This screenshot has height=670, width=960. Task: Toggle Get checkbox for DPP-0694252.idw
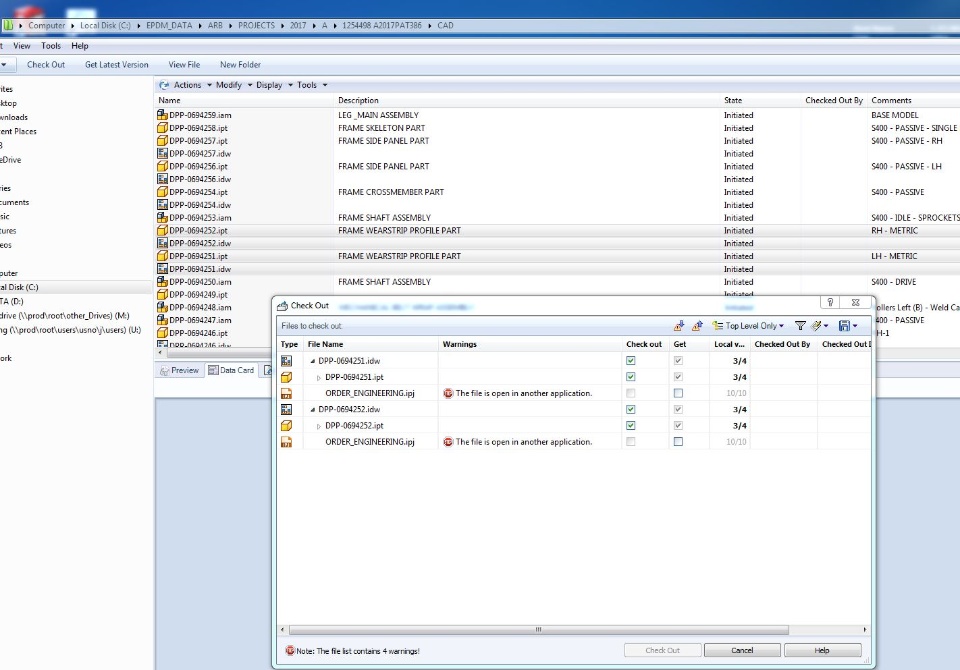click(678, 409)
